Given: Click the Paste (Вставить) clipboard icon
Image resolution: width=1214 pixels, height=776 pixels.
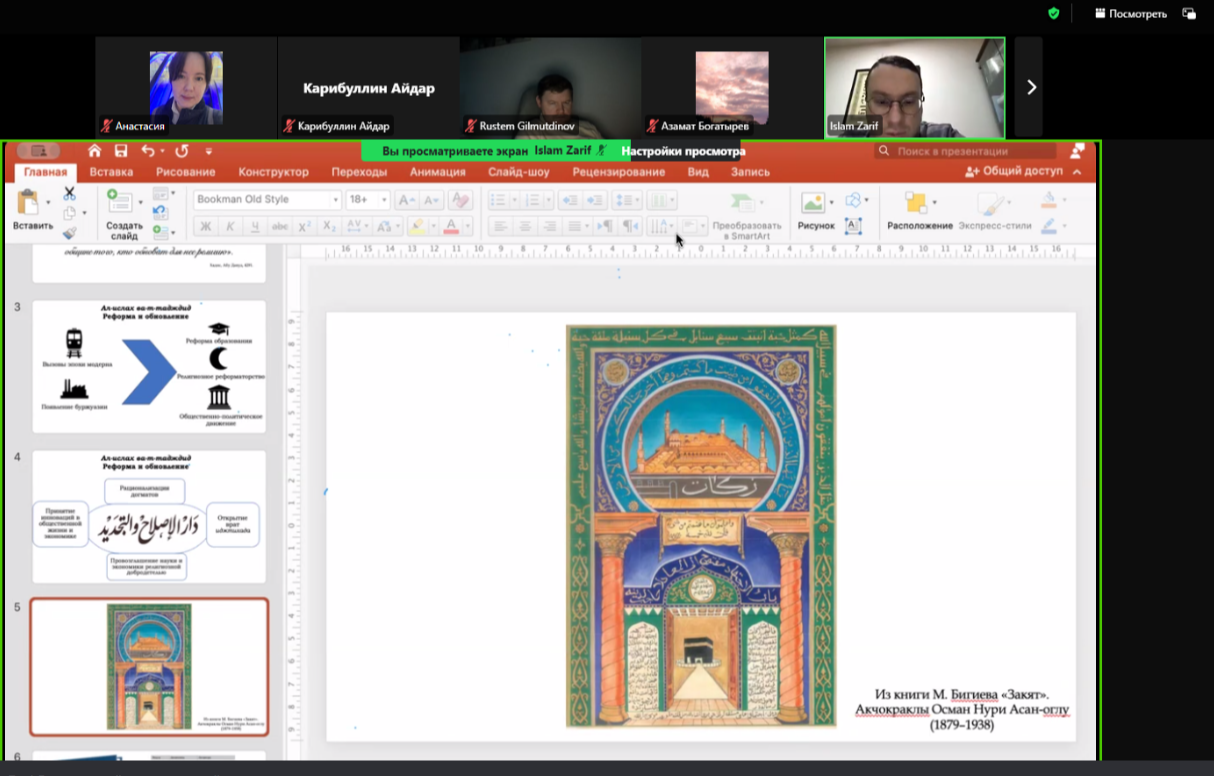Looking at the screenshot, I should pyautogui.click(x=29, y=202).
